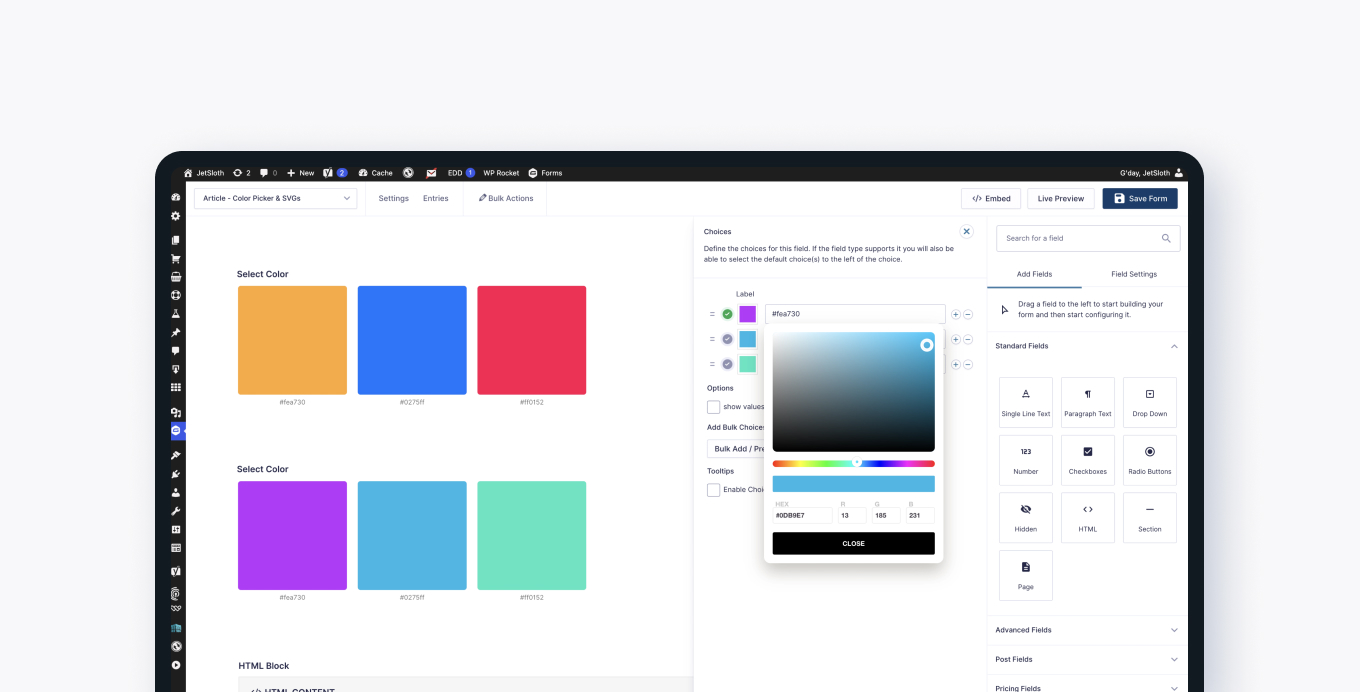This screenshot has height=692, width=1360.
Task: Click the Save Form button
Action: pyautogui.click(x=1140, y=199)
